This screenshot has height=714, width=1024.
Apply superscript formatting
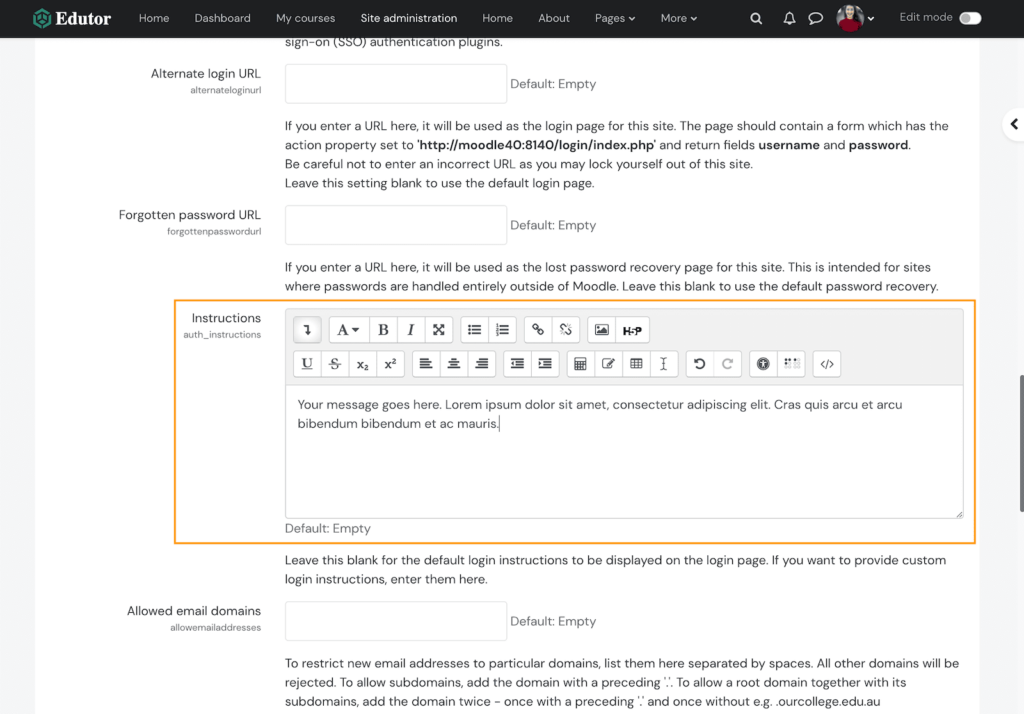(390, 363)
